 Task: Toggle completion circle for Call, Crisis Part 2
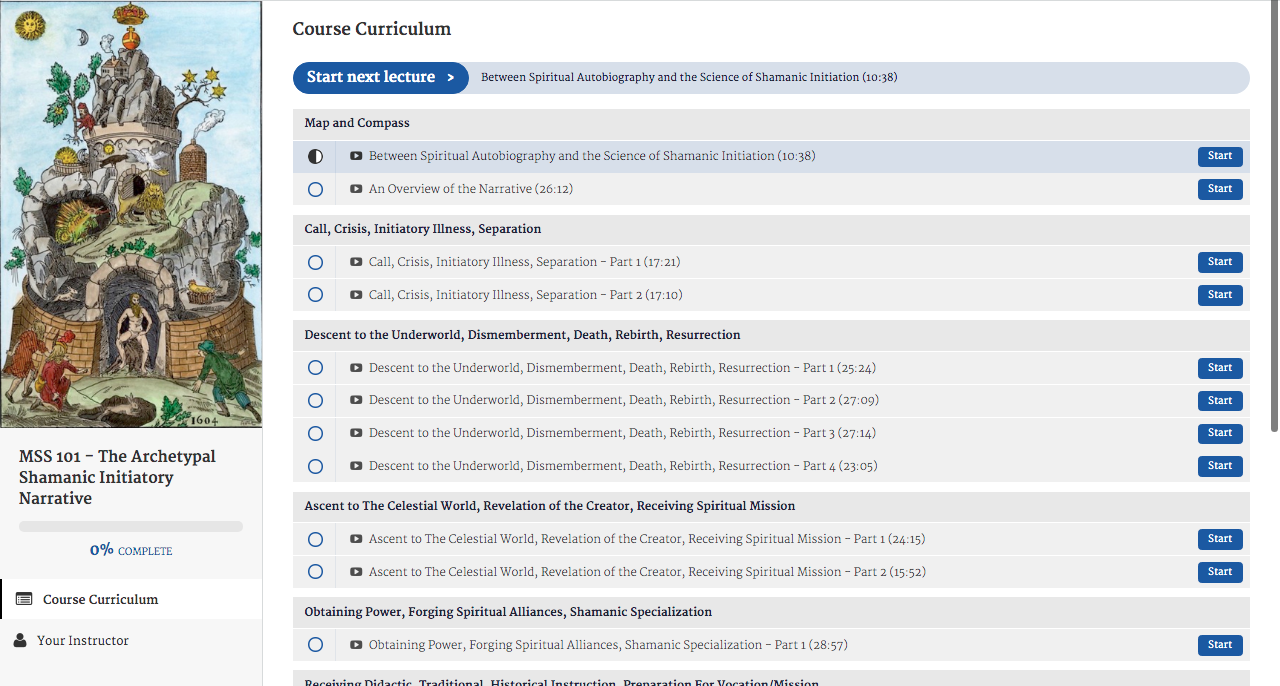click(x=316, y=295)
